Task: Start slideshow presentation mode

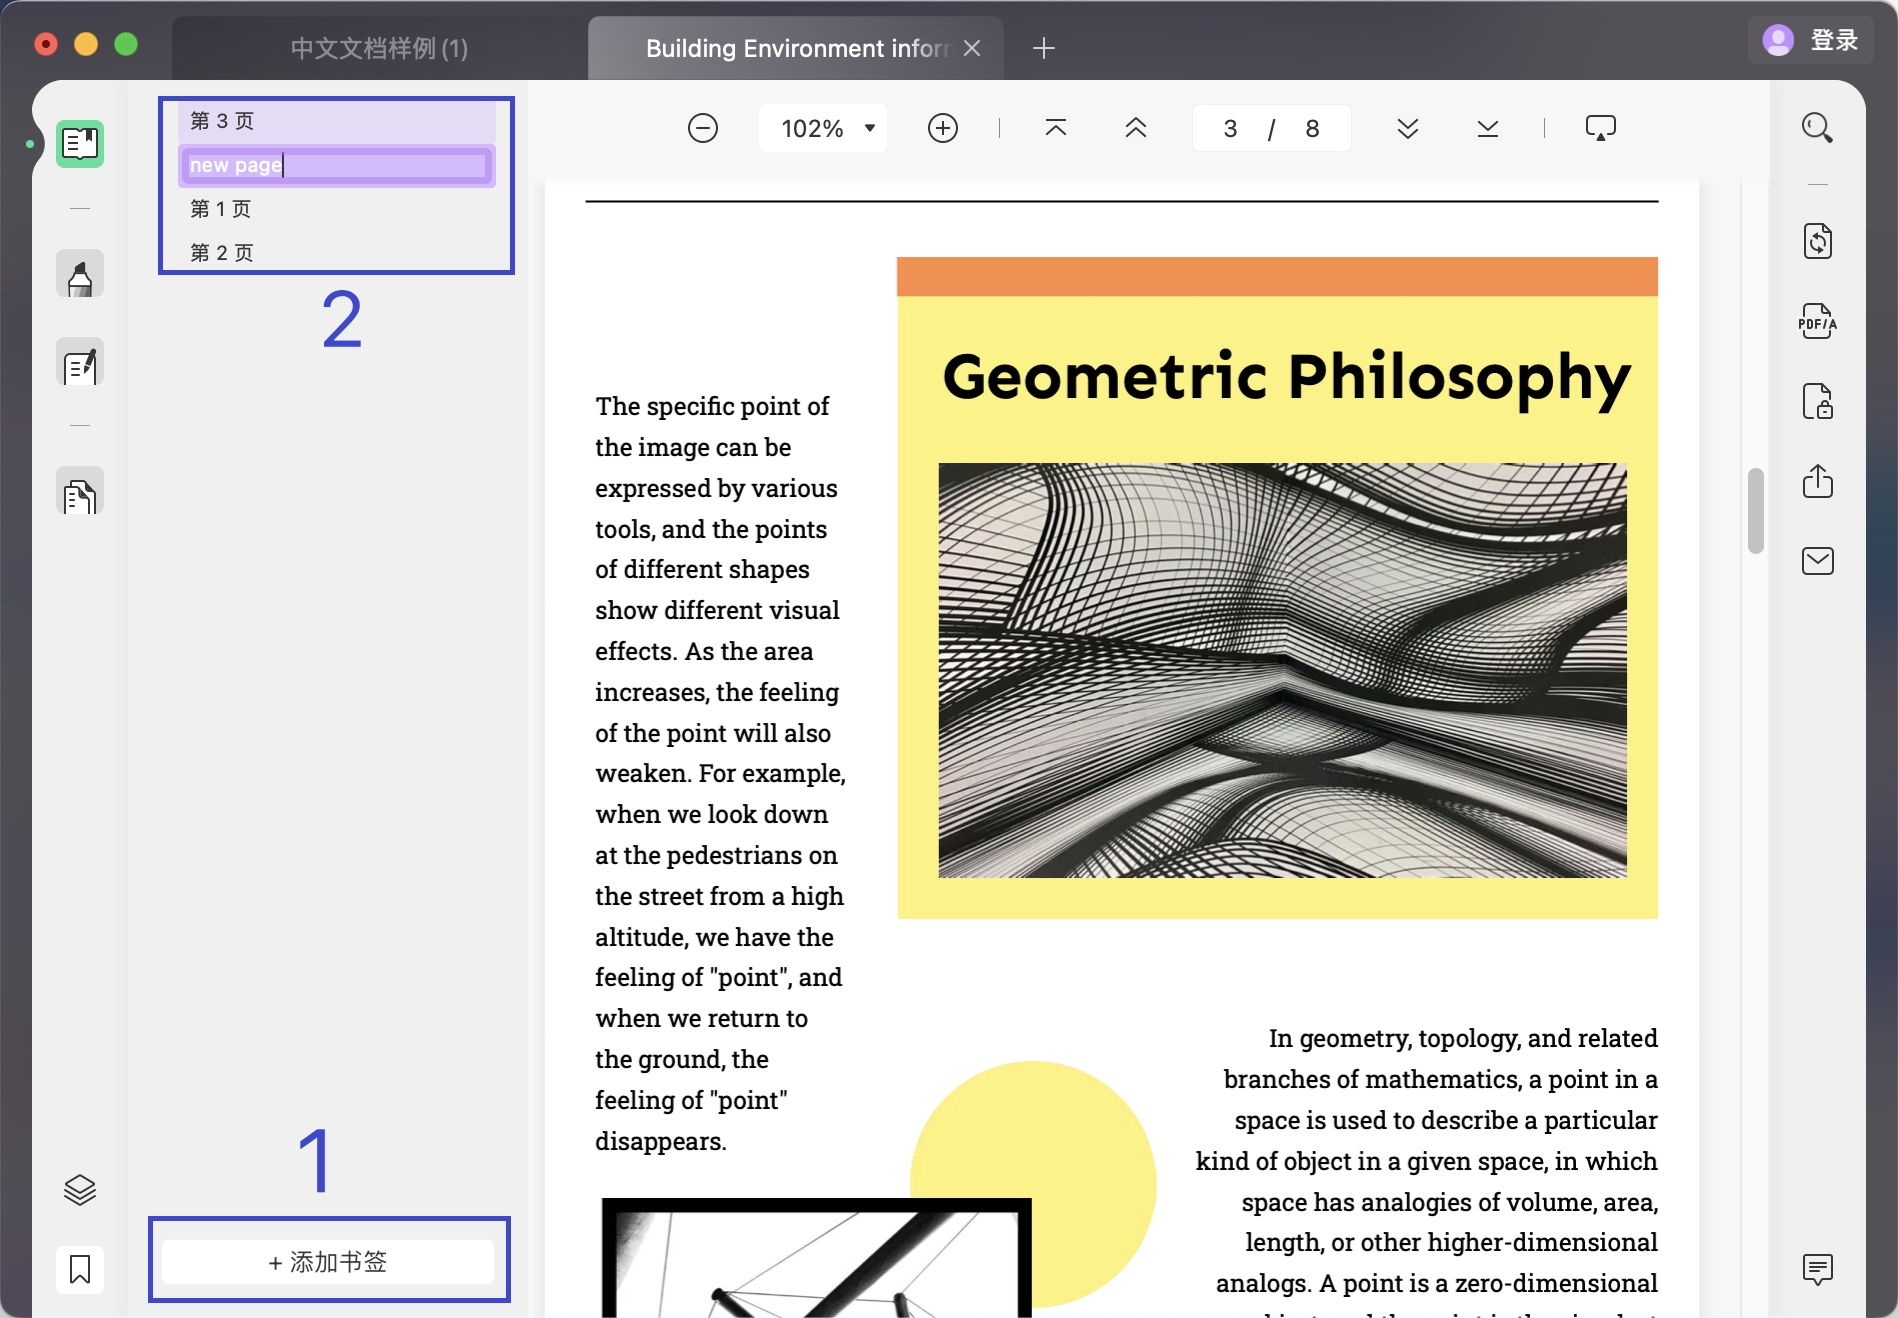Action: point(1601,128)
